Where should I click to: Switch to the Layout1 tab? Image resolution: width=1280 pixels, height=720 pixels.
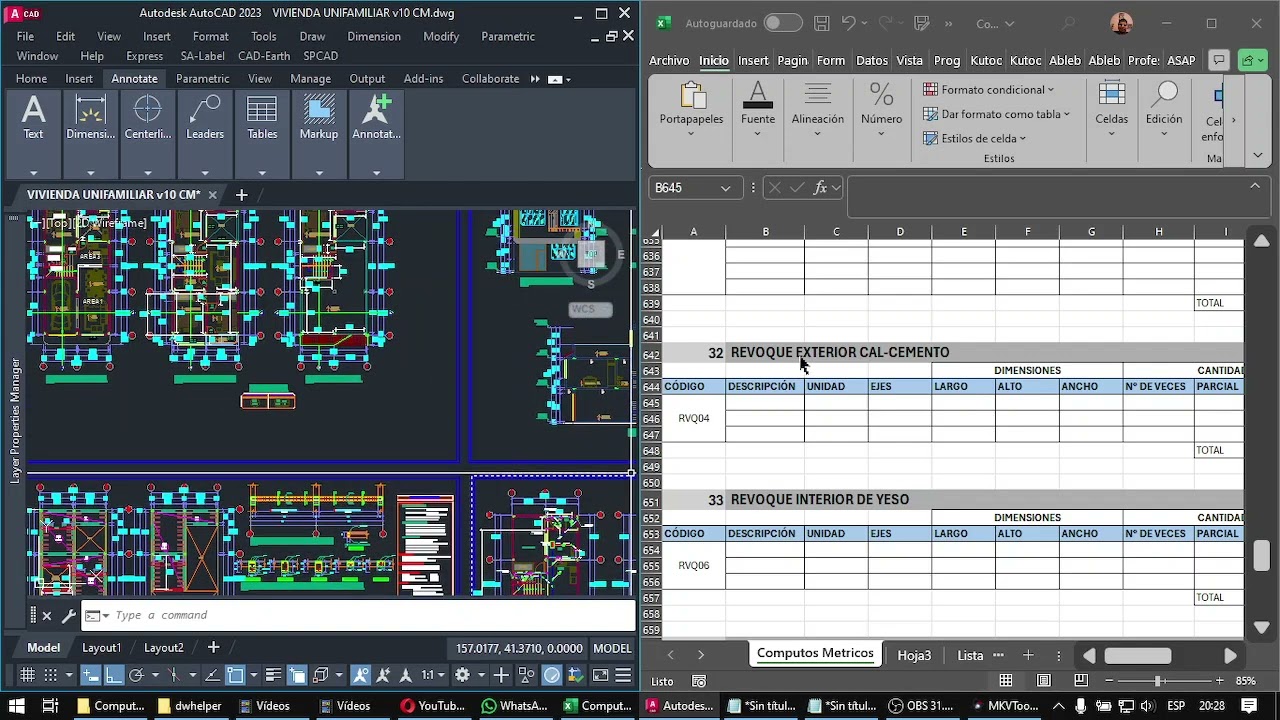coord(101,648)
